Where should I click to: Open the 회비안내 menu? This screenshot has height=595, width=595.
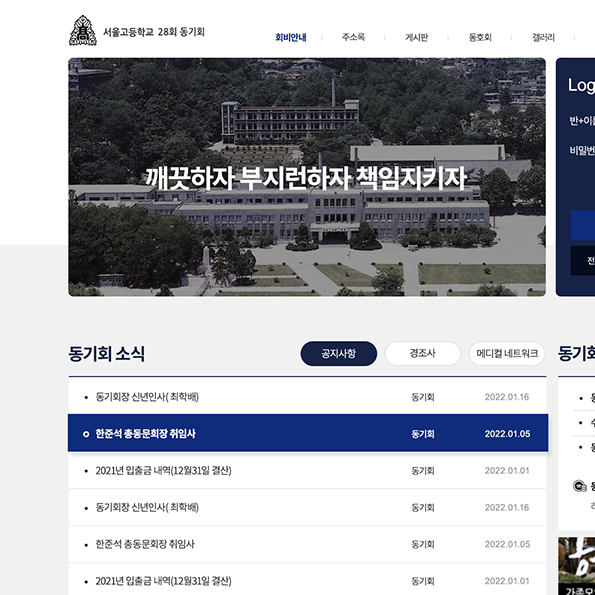coord(291,37)
